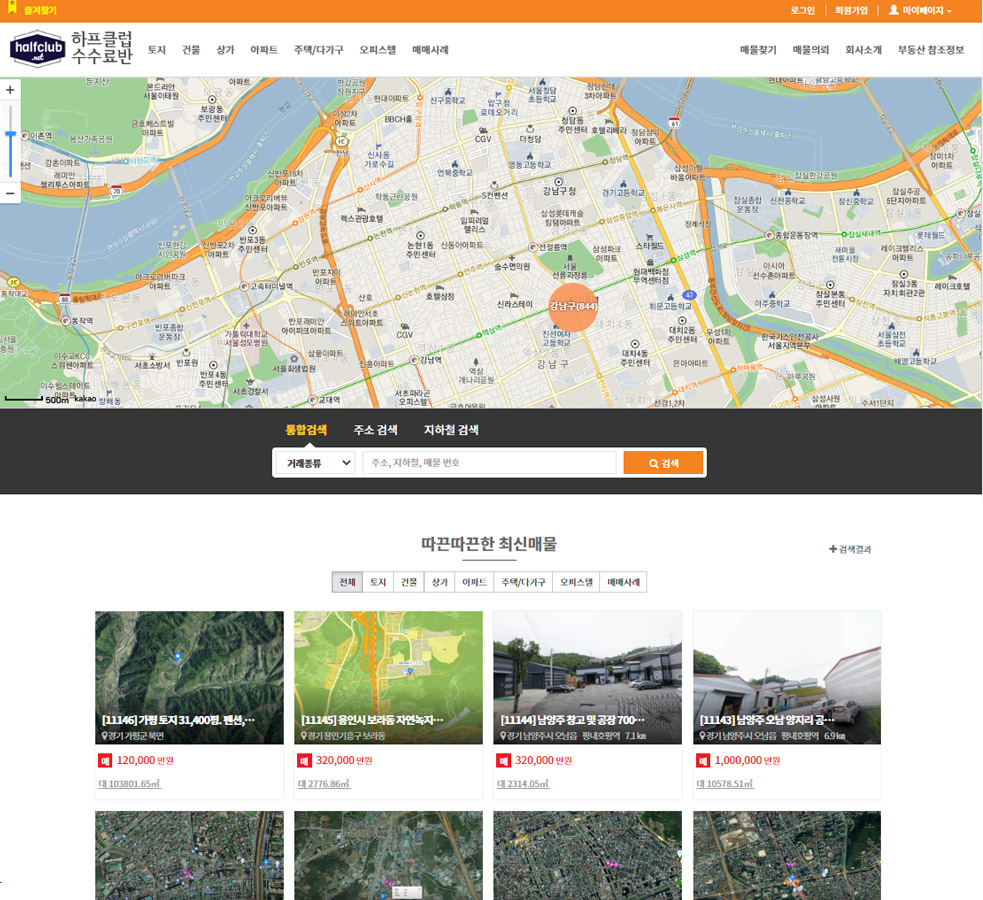Click the location pin for 경기 가평군 북면
The image size is (983, 900).
pyautogui.click(x=105, y=736)
